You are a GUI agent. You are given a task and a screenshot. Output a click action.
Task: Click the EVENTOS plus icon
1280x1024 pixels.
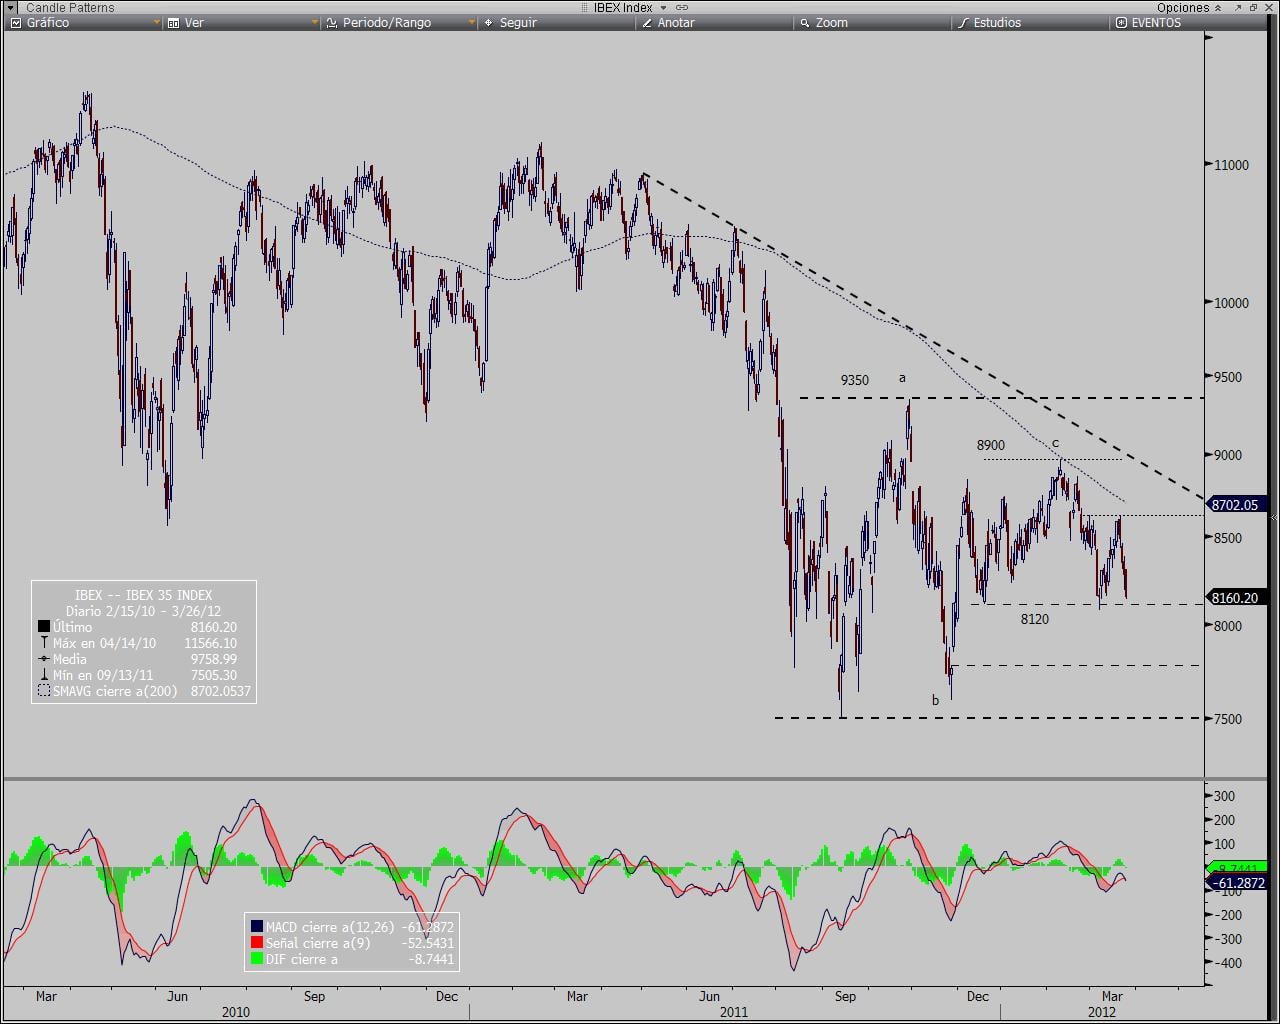coord(1121,22)
